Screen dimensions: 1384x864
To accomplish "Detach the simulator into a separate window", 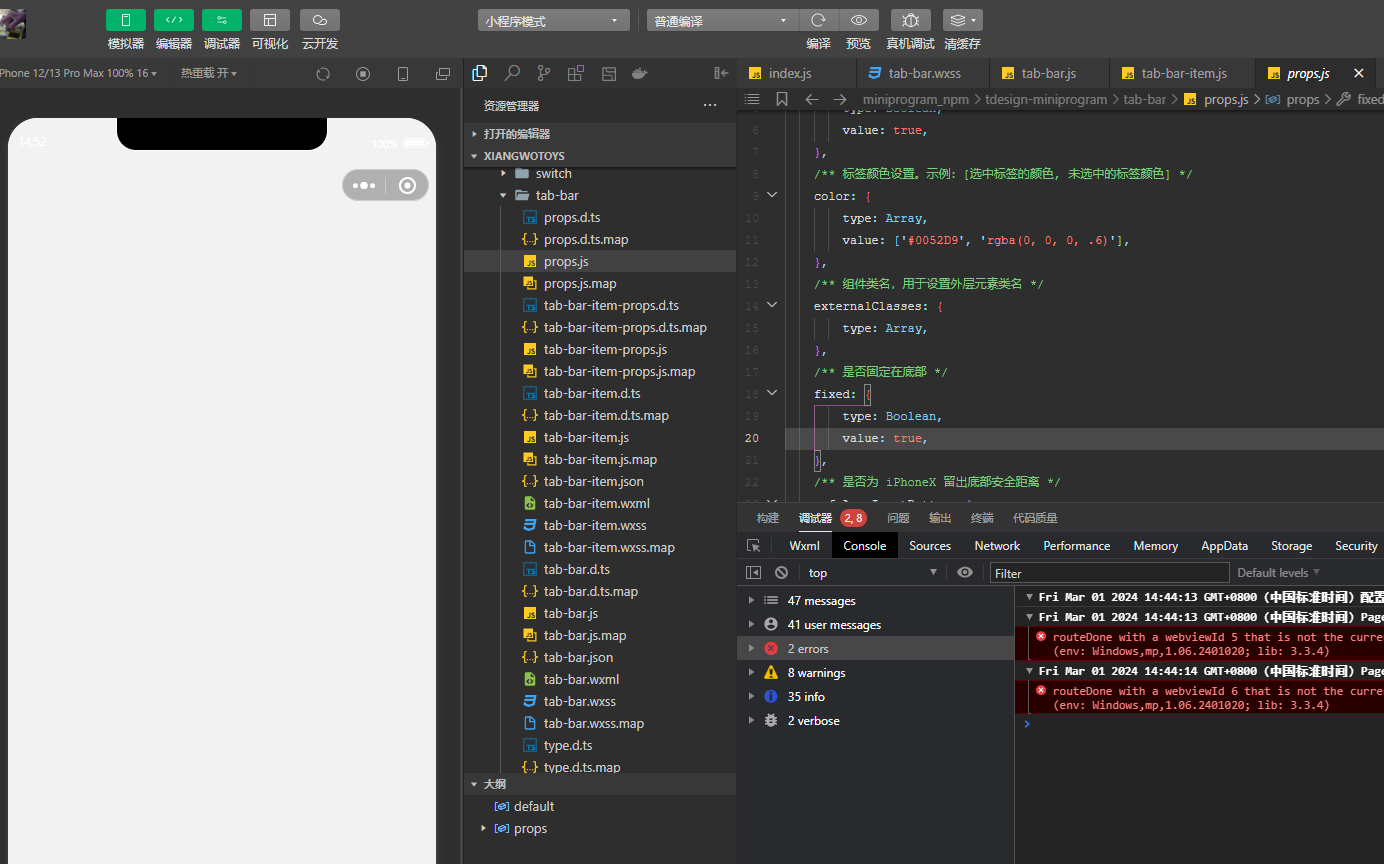I will [x=443, y=74].
